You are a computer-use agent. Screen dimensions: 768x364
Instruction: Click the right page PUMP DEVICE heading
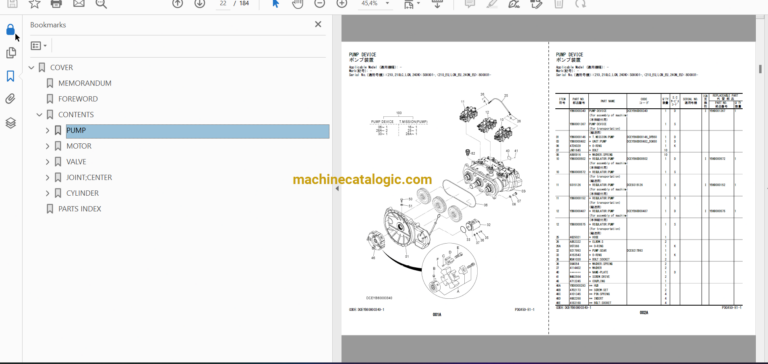point(569,54)
